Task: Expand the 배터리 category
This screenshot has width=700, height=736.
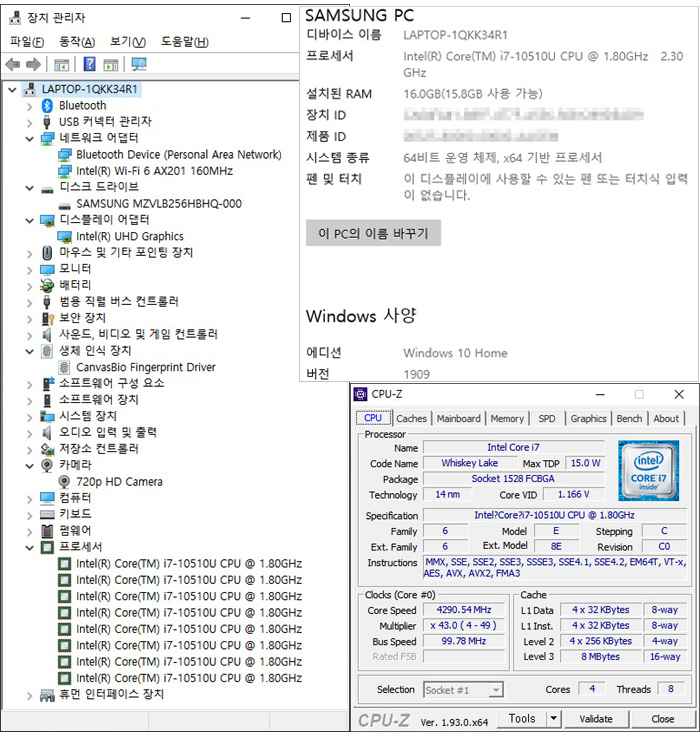Action: click(30, 287)
